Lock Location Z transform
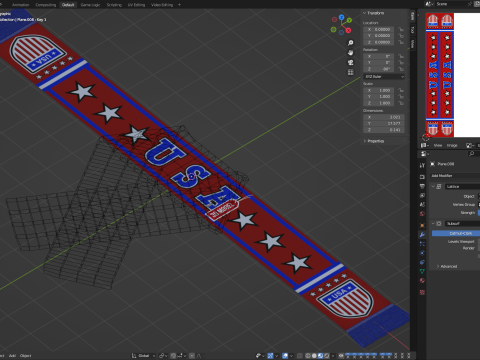 (401, 42)
